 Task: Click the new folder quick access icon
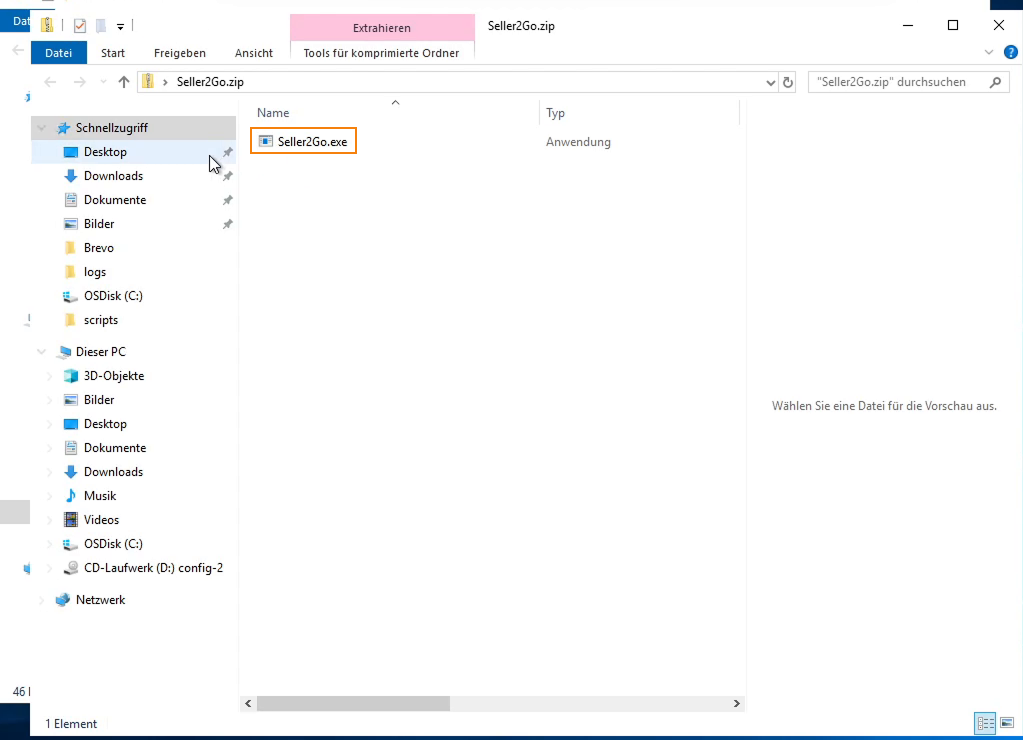click(x=100, y=26)
